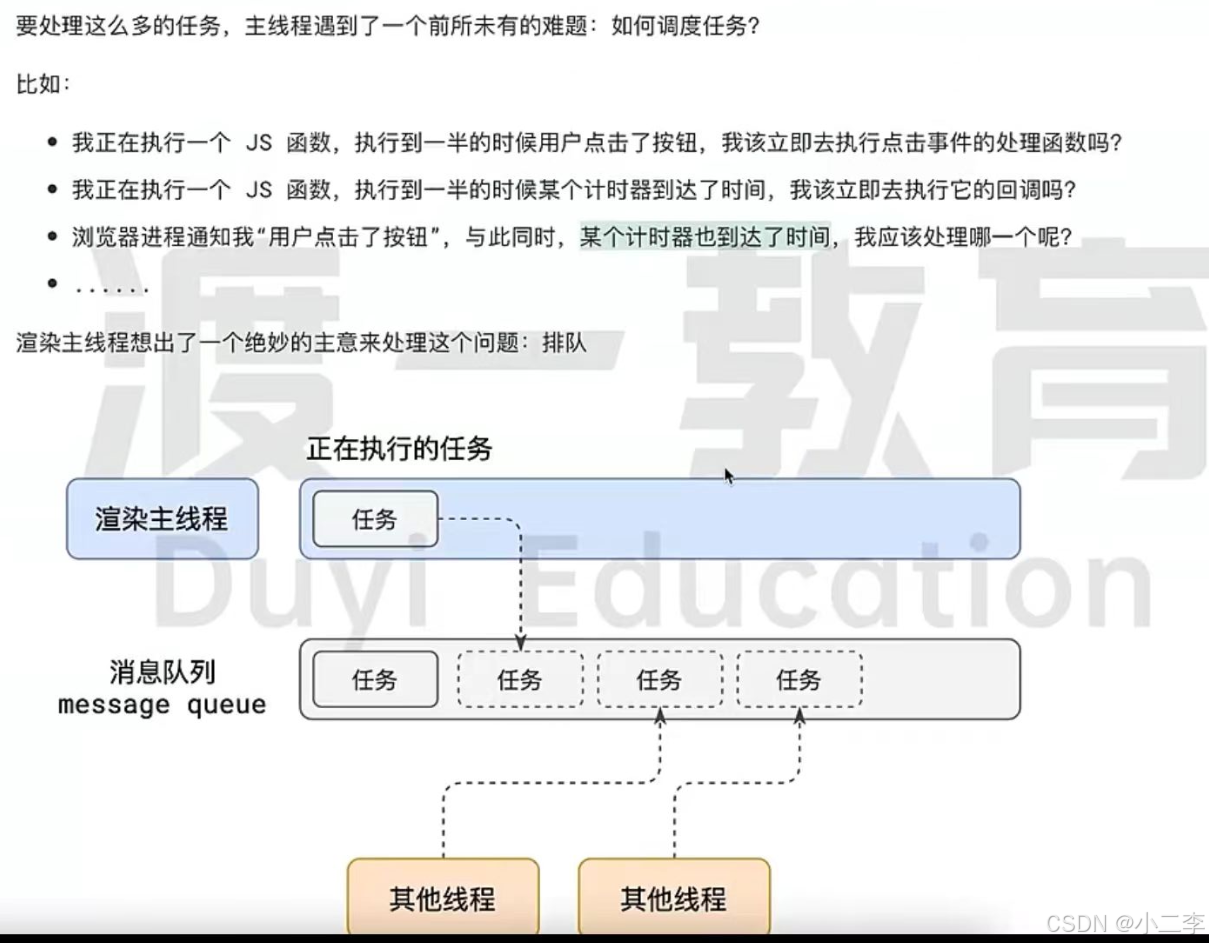Viewport: 1209px width, 943px height.
Task: Click the bullet starting 浏览器进程通知我
Action: coord(572,238)
